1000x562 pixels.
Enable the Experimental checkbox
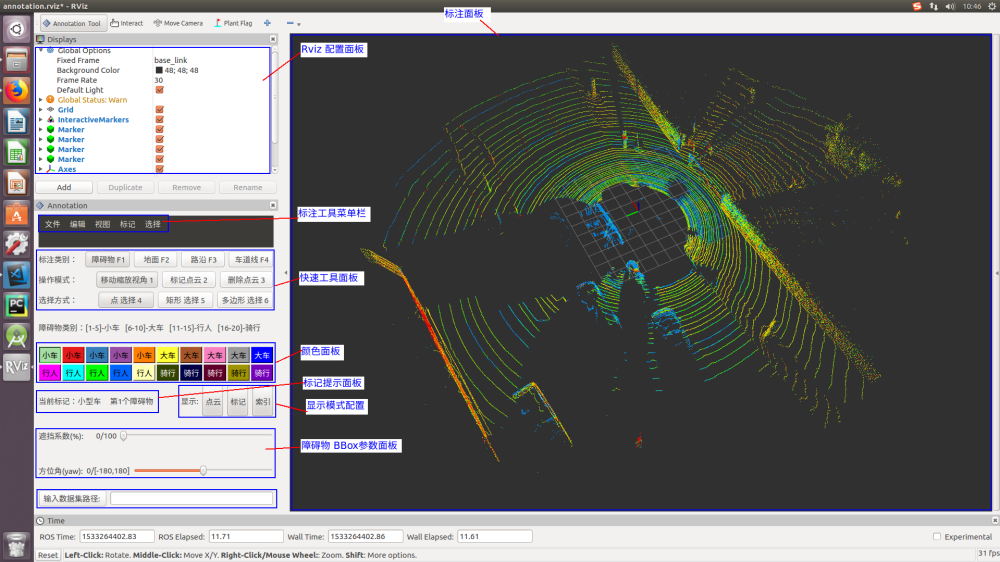coord(937,536)
